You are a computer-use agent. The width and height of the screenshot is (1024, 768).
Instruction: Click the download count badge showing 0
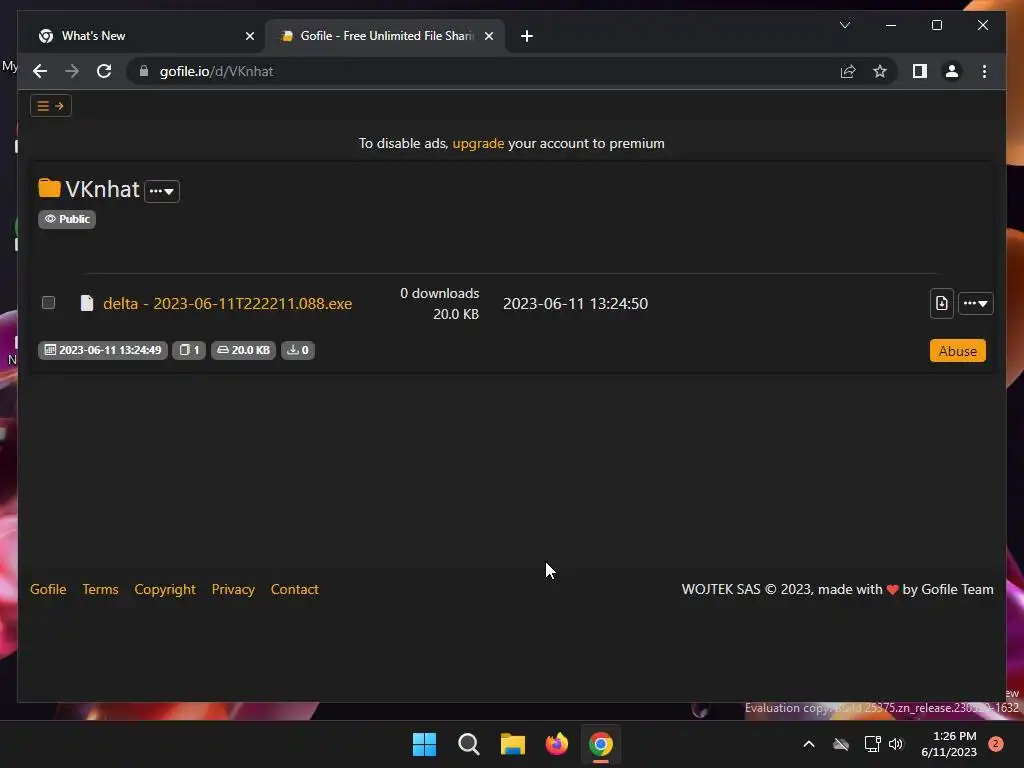point(298,350)
